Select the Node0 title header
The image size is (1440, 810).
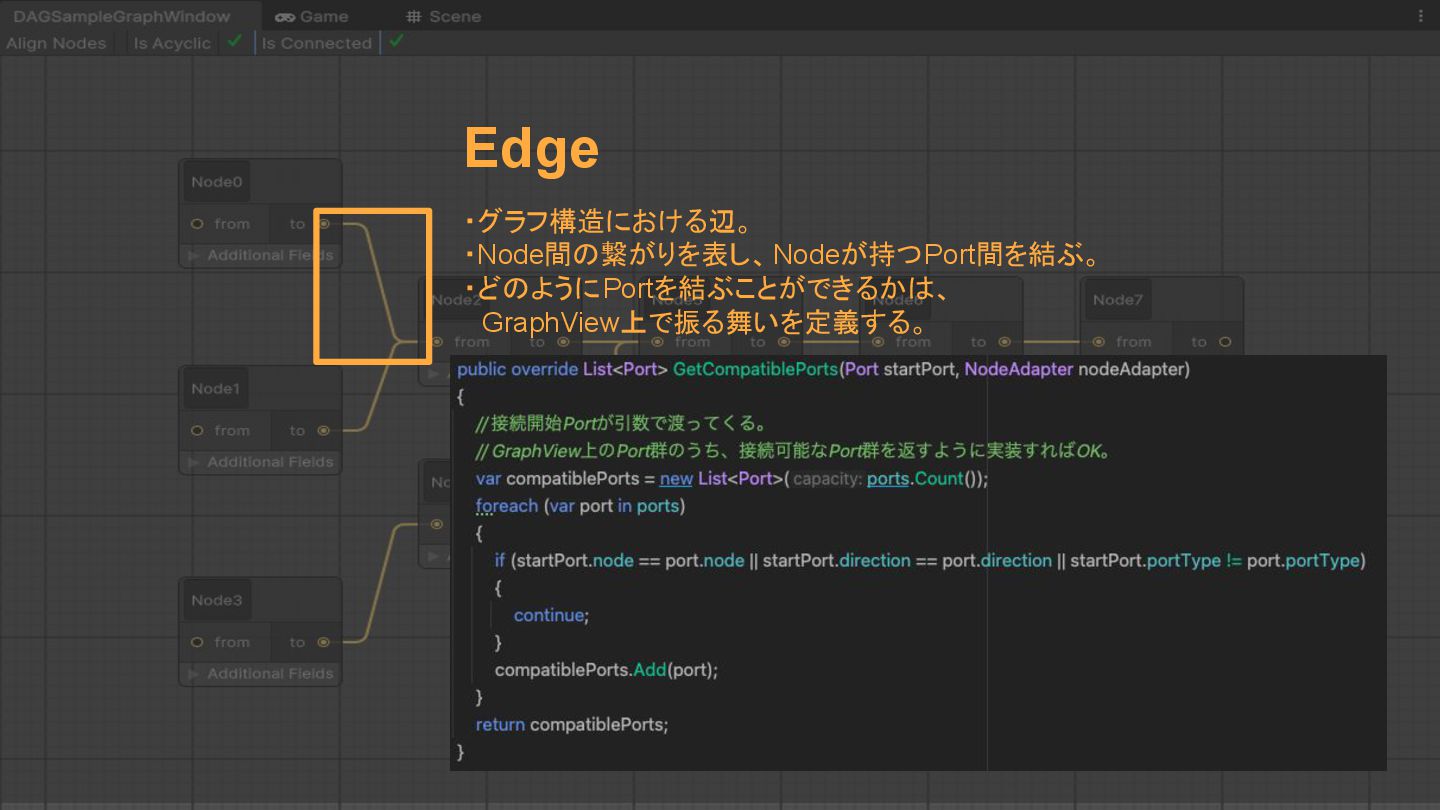click(x=217, y=182)
